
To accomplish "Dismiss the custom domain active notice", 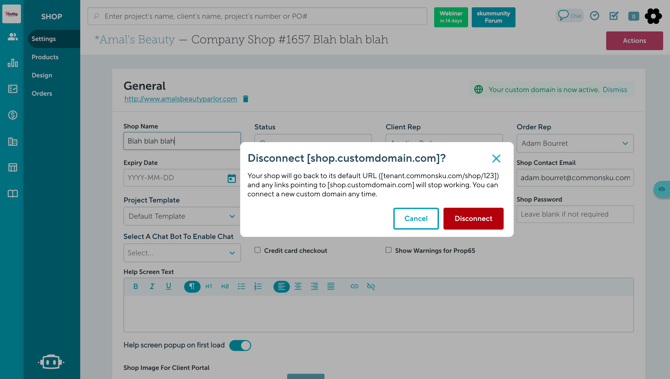I will 614,90.
